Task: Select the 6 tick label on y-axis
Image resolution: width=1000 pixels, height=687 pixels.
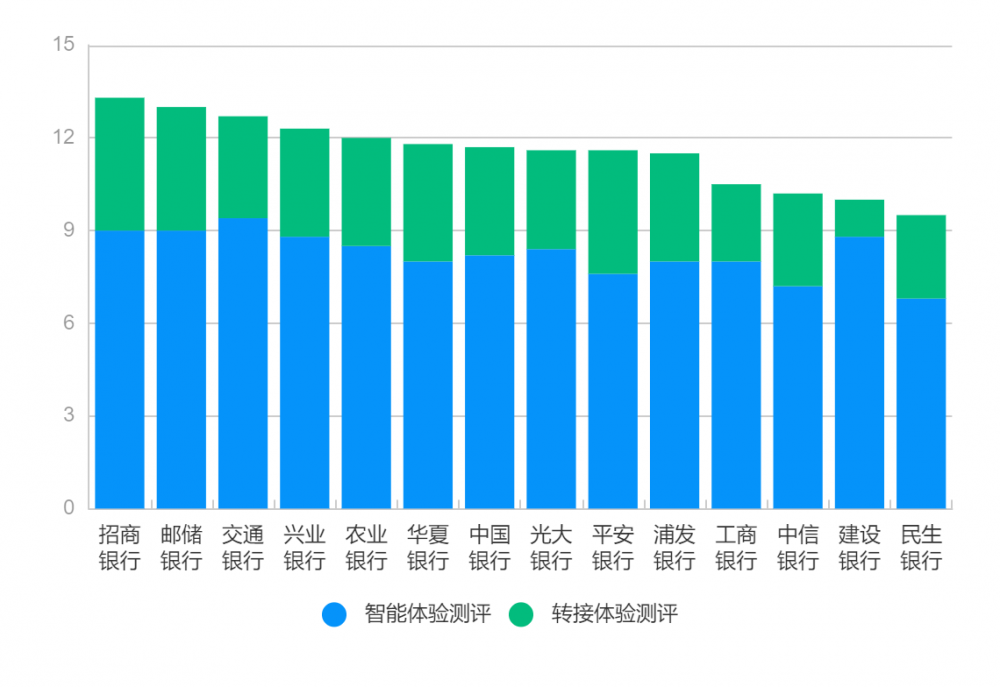Action: tap(69, 323)
